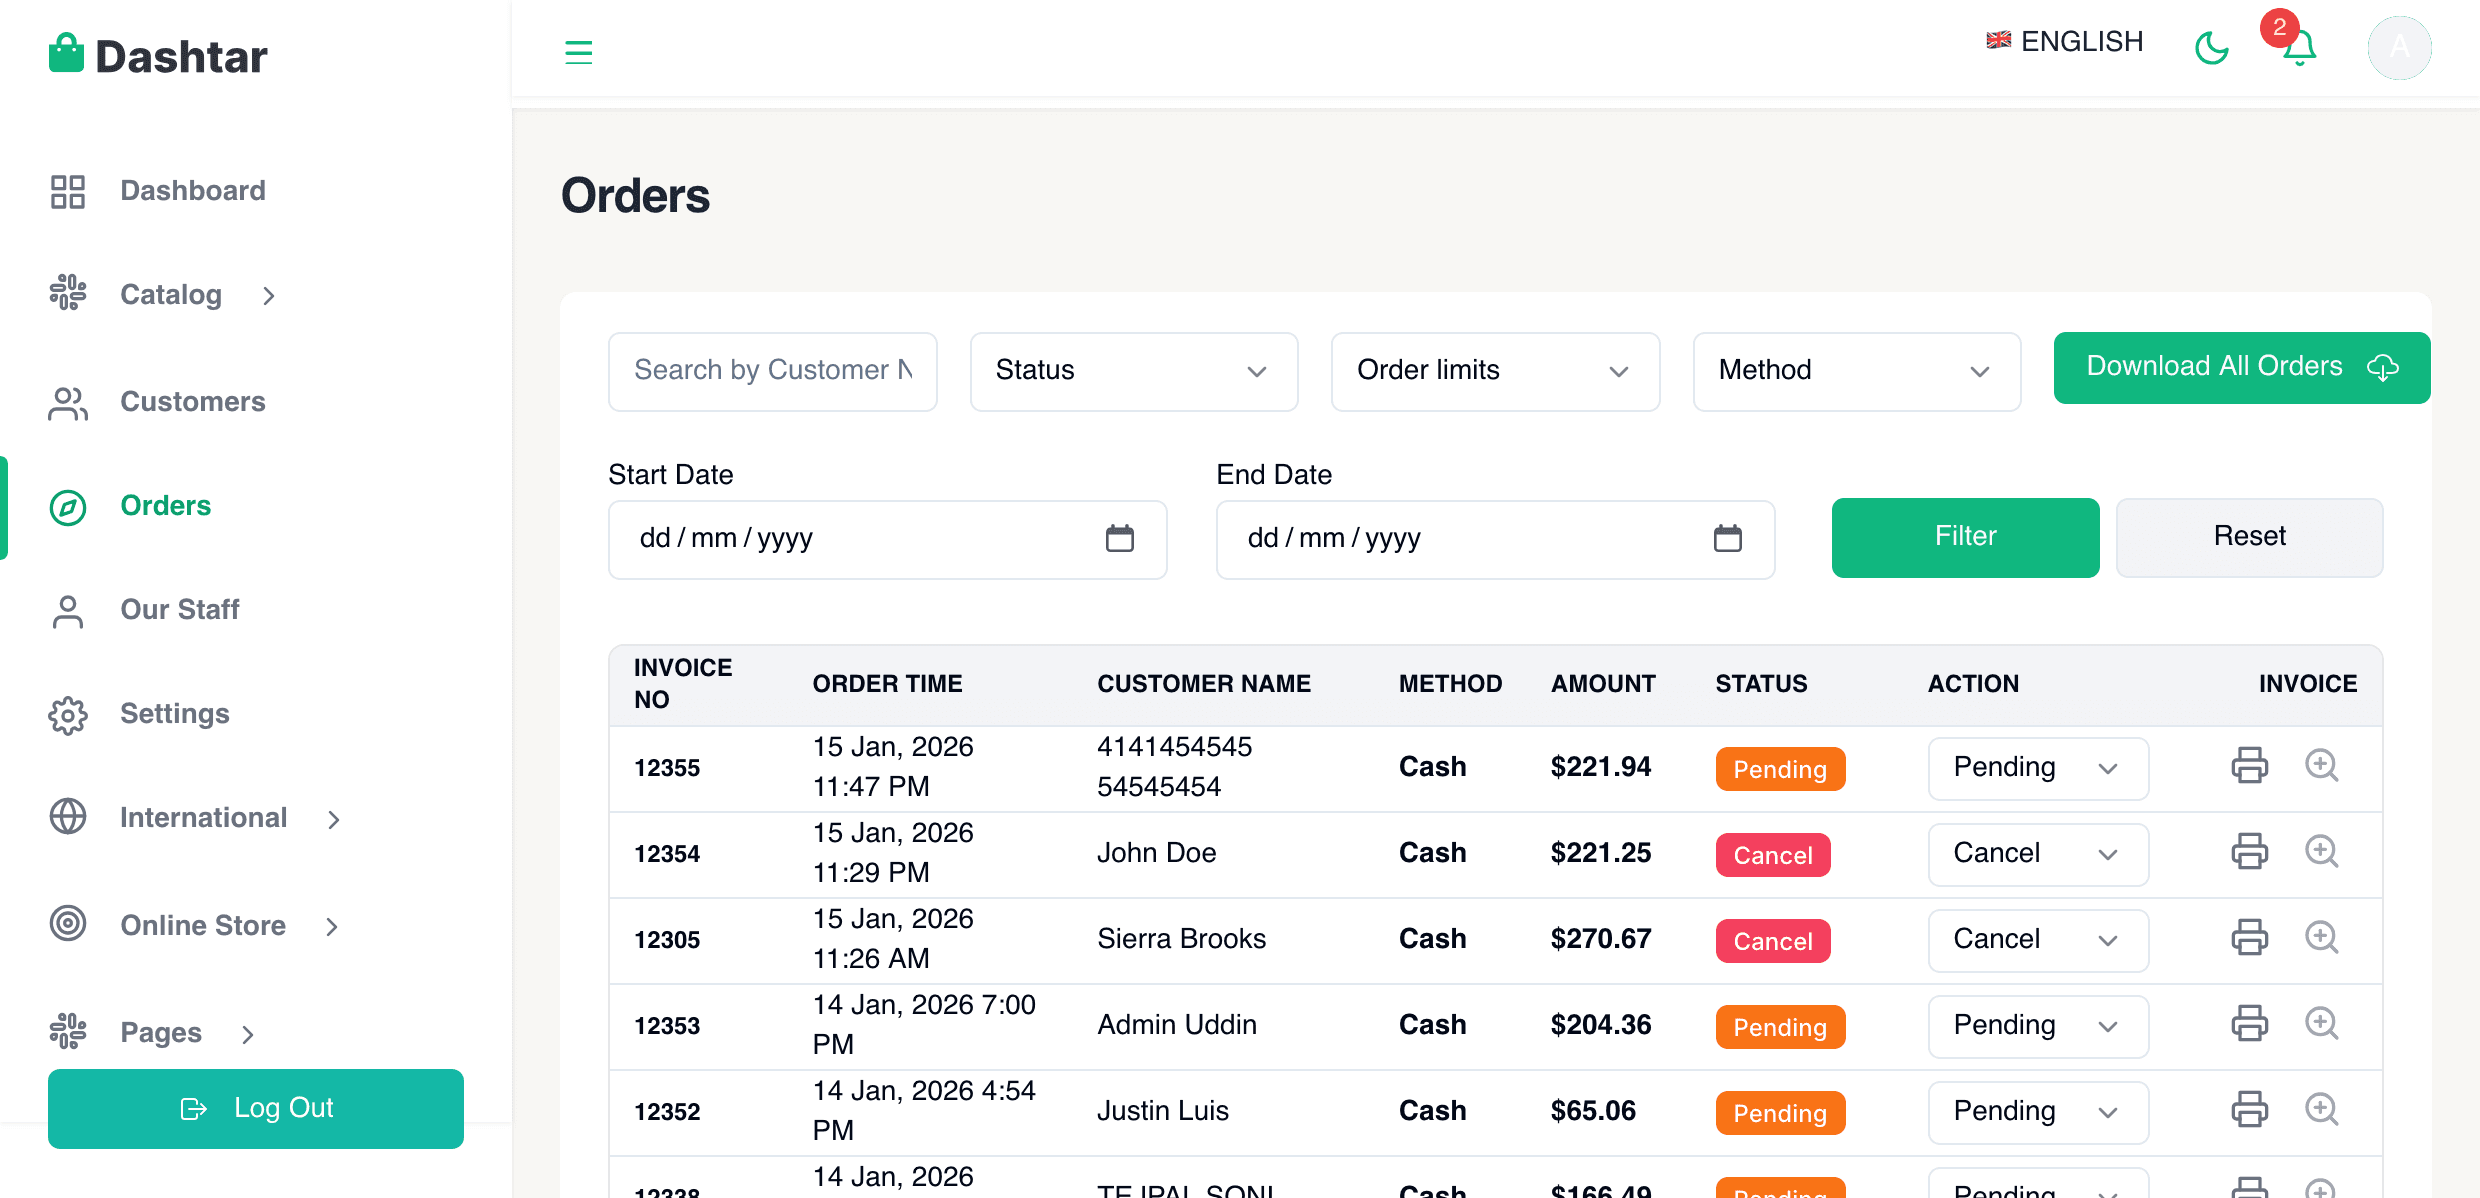Open the notifications bell
The height and width of the screenshot is (1198, 2480).
pyautogui.click(x=2297, y=47)
